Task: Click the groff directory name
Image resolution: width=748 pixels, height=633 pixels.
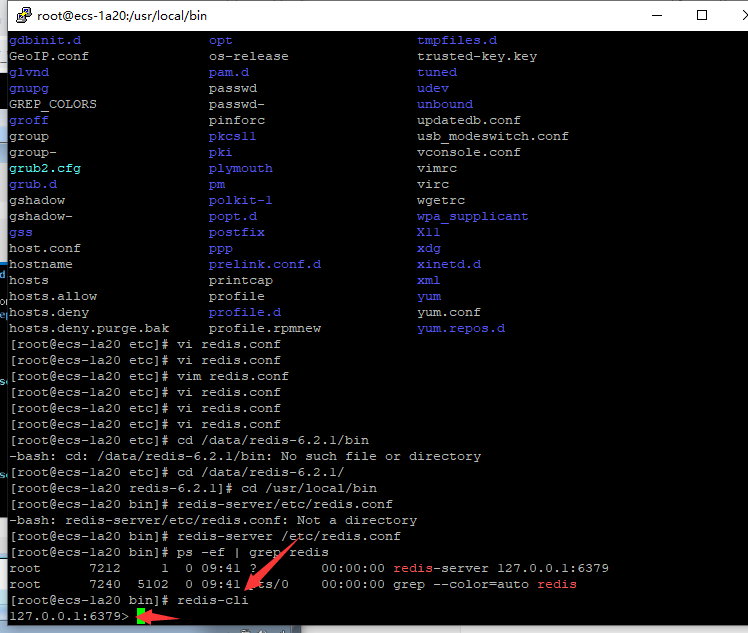Action: (x=29, y=120)
